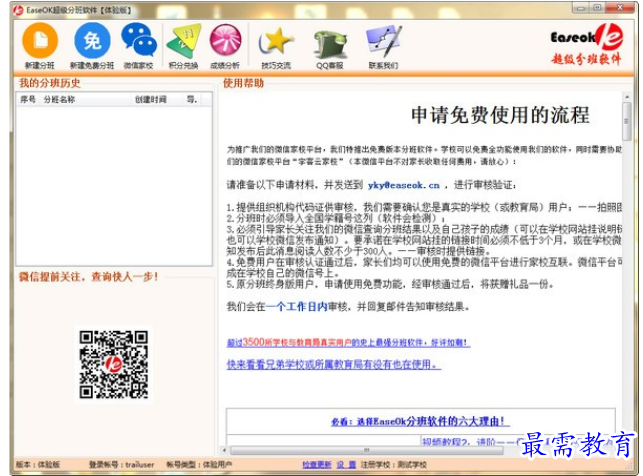643x476 pixels.
Task: Click the Easeok logo at top right
Action: (x=586, y=44)
